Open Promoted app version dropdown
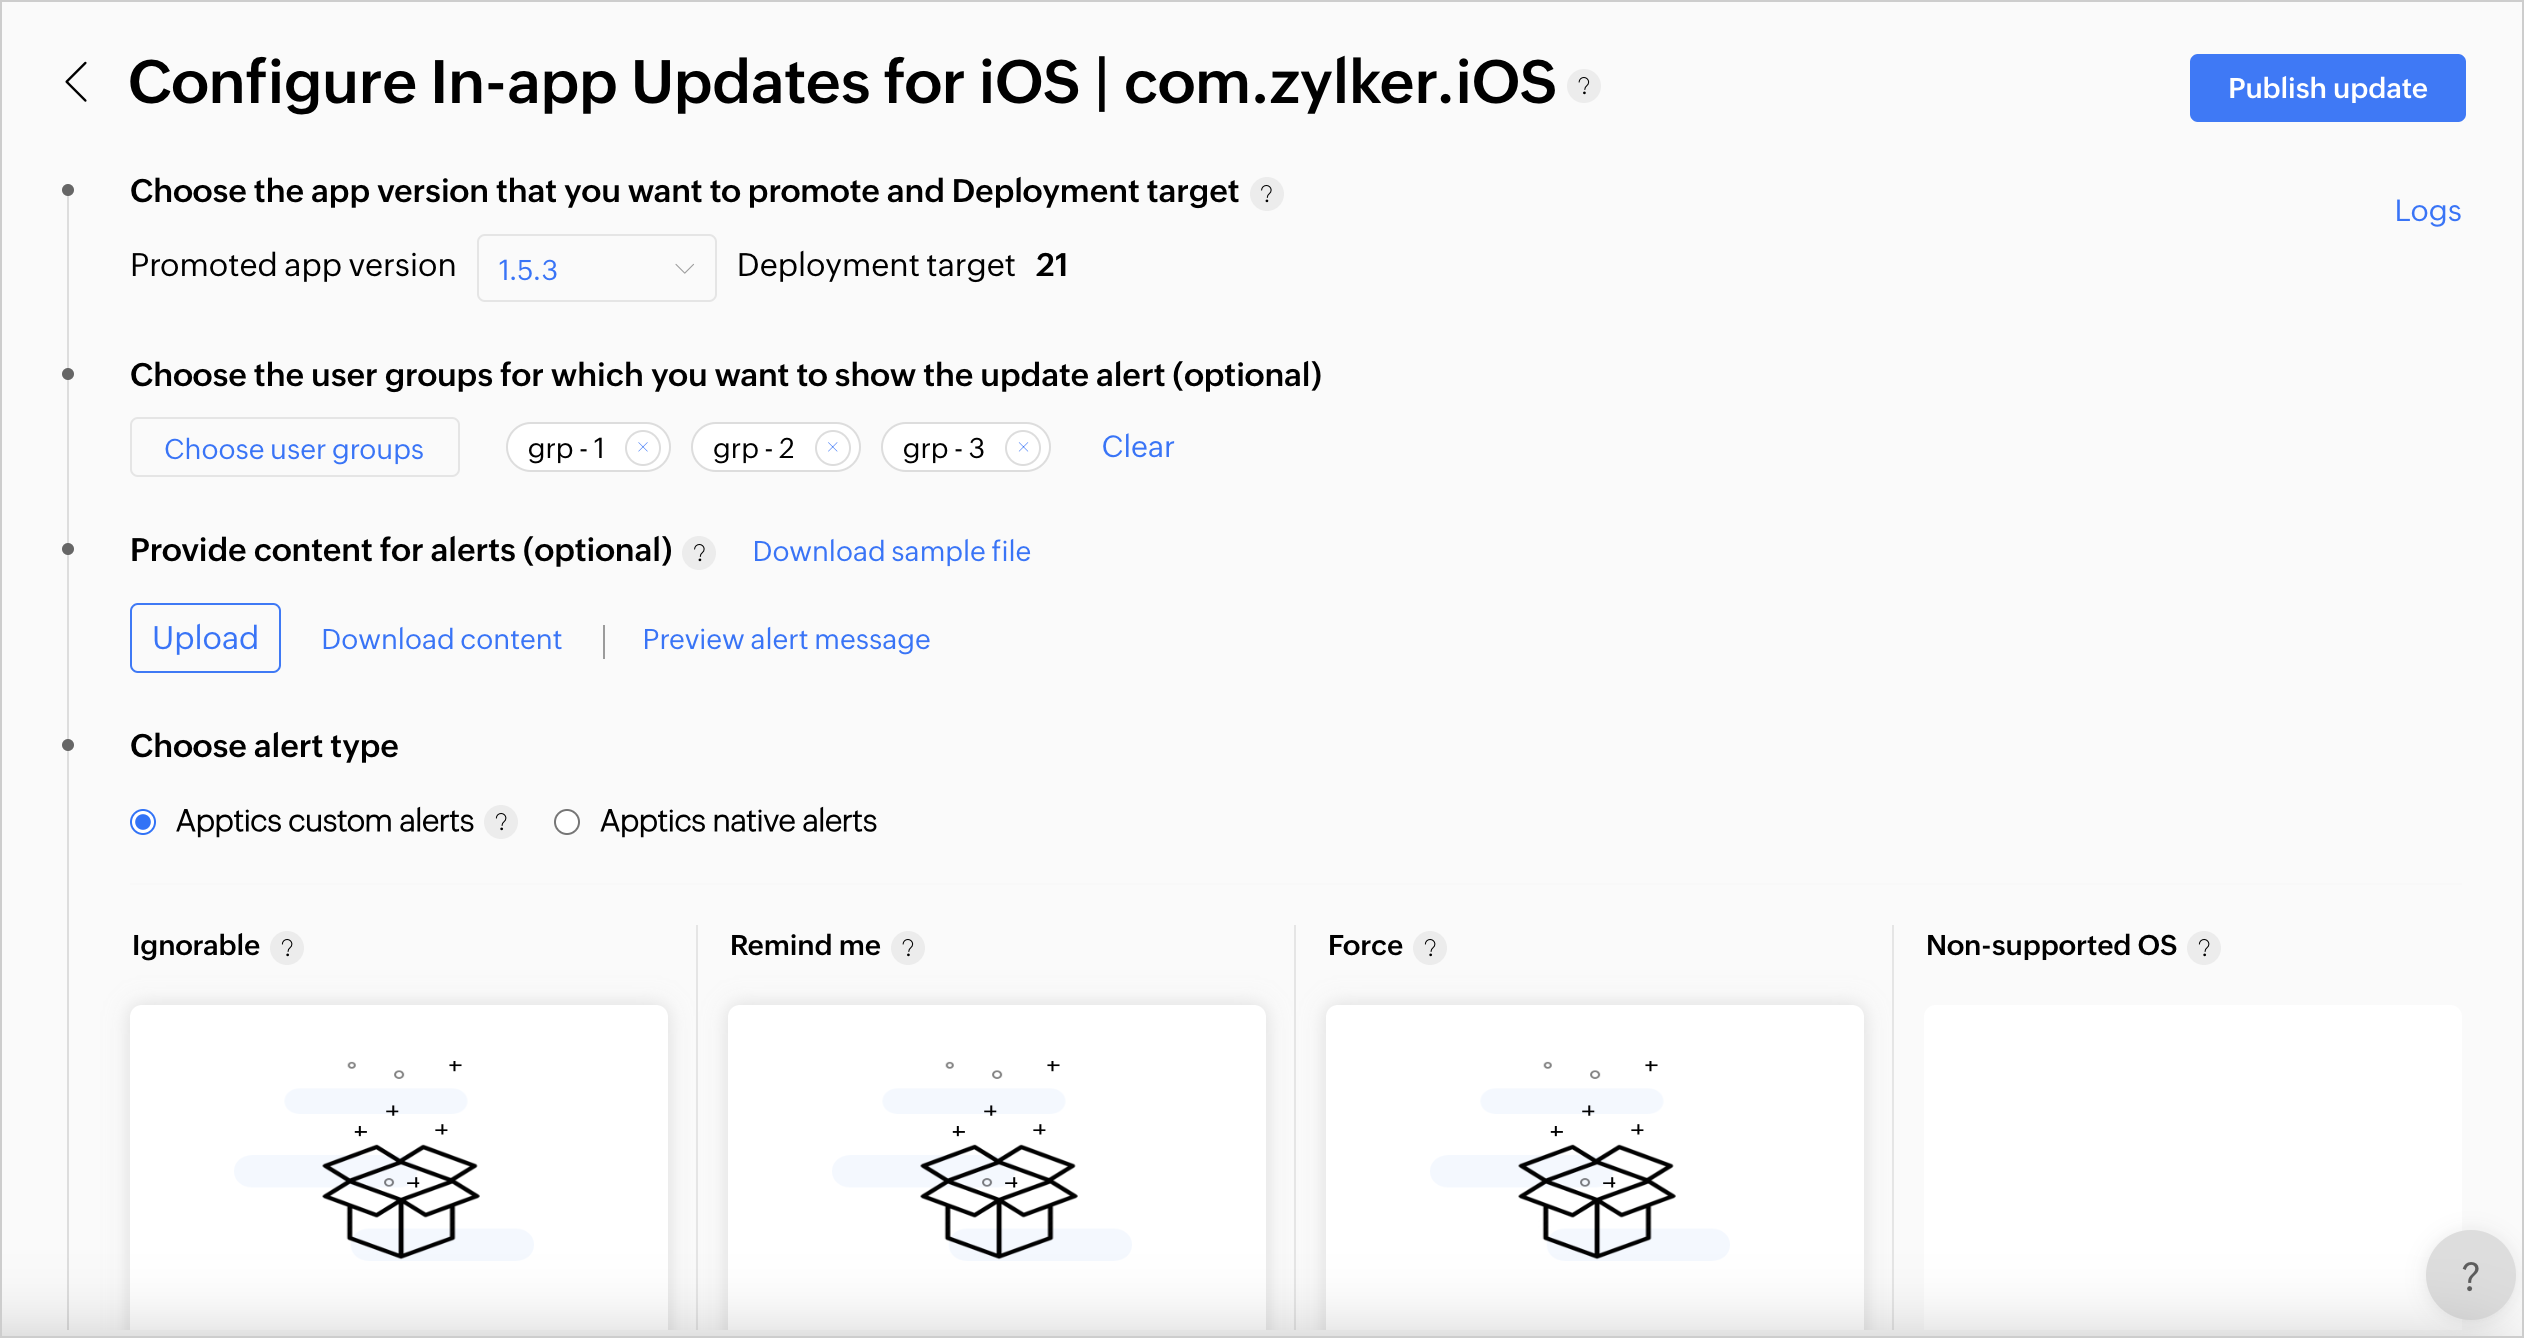The image size is (2524, 1338). point(596,268)
